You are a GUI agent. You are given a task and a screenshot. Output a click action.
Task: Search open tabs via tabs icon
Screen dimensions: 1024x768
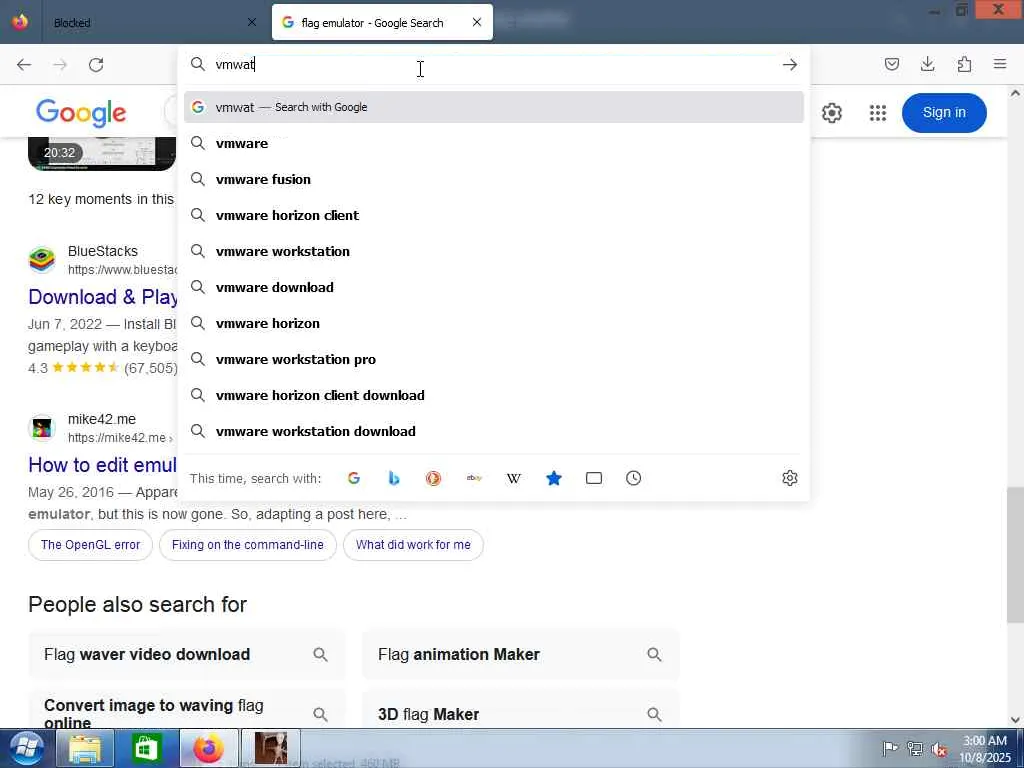tap(594, 478)
